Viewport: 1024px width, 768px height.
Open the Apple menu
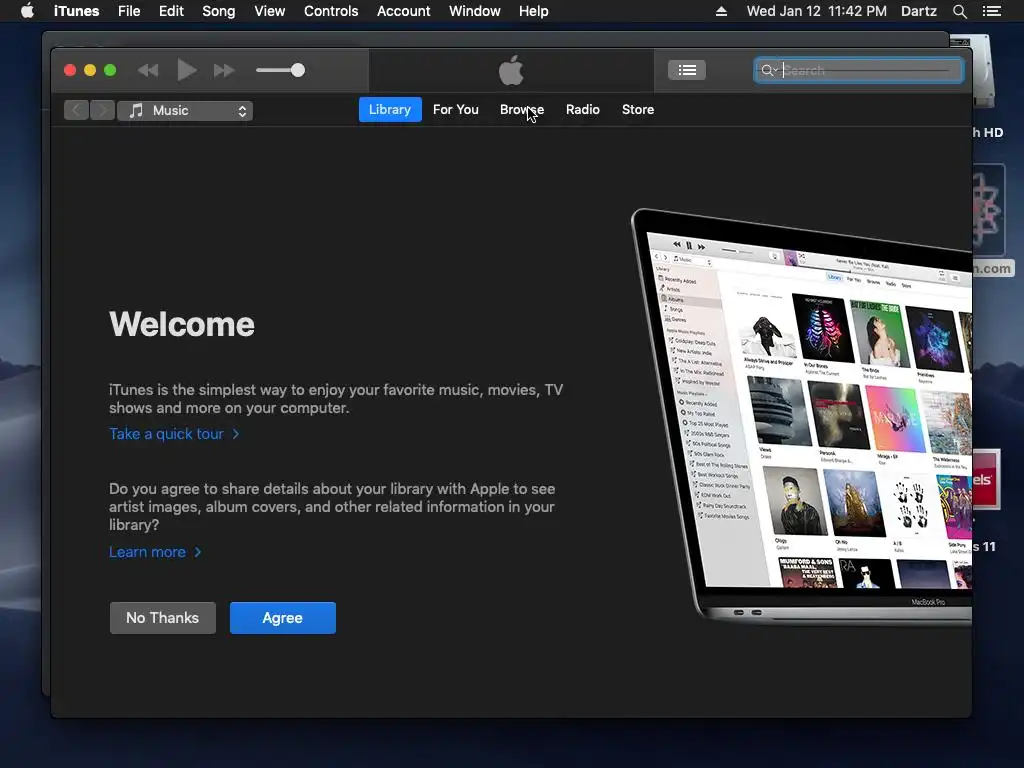(x=27, y=11)
